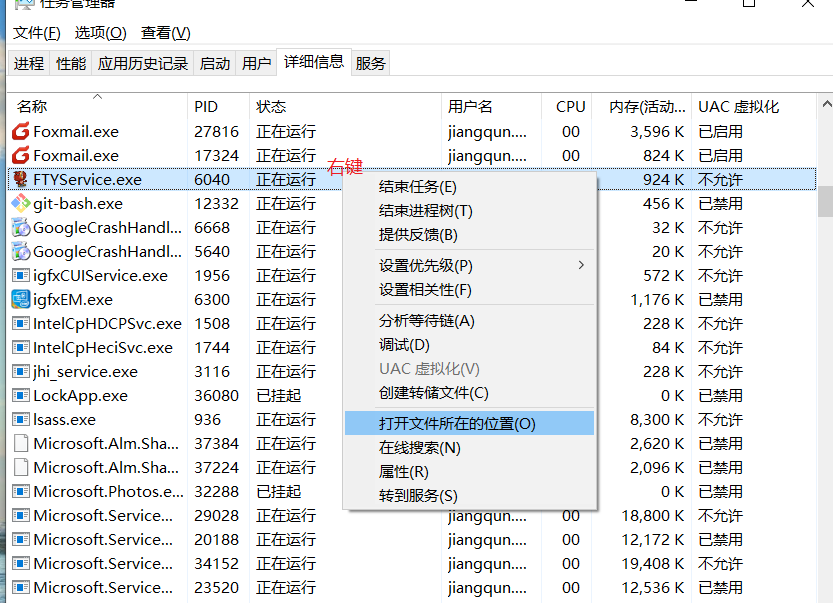Click the FTYService.exe process icon
This screenshot has height=603, width=833.
point(20,179)
